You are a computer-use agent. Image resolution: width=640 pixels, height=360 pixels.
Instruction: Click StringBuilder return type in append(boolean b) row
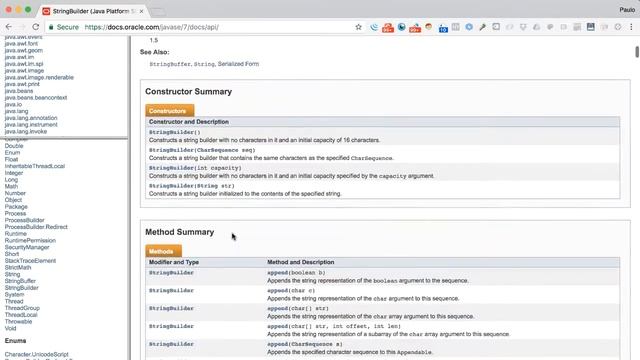171,273
